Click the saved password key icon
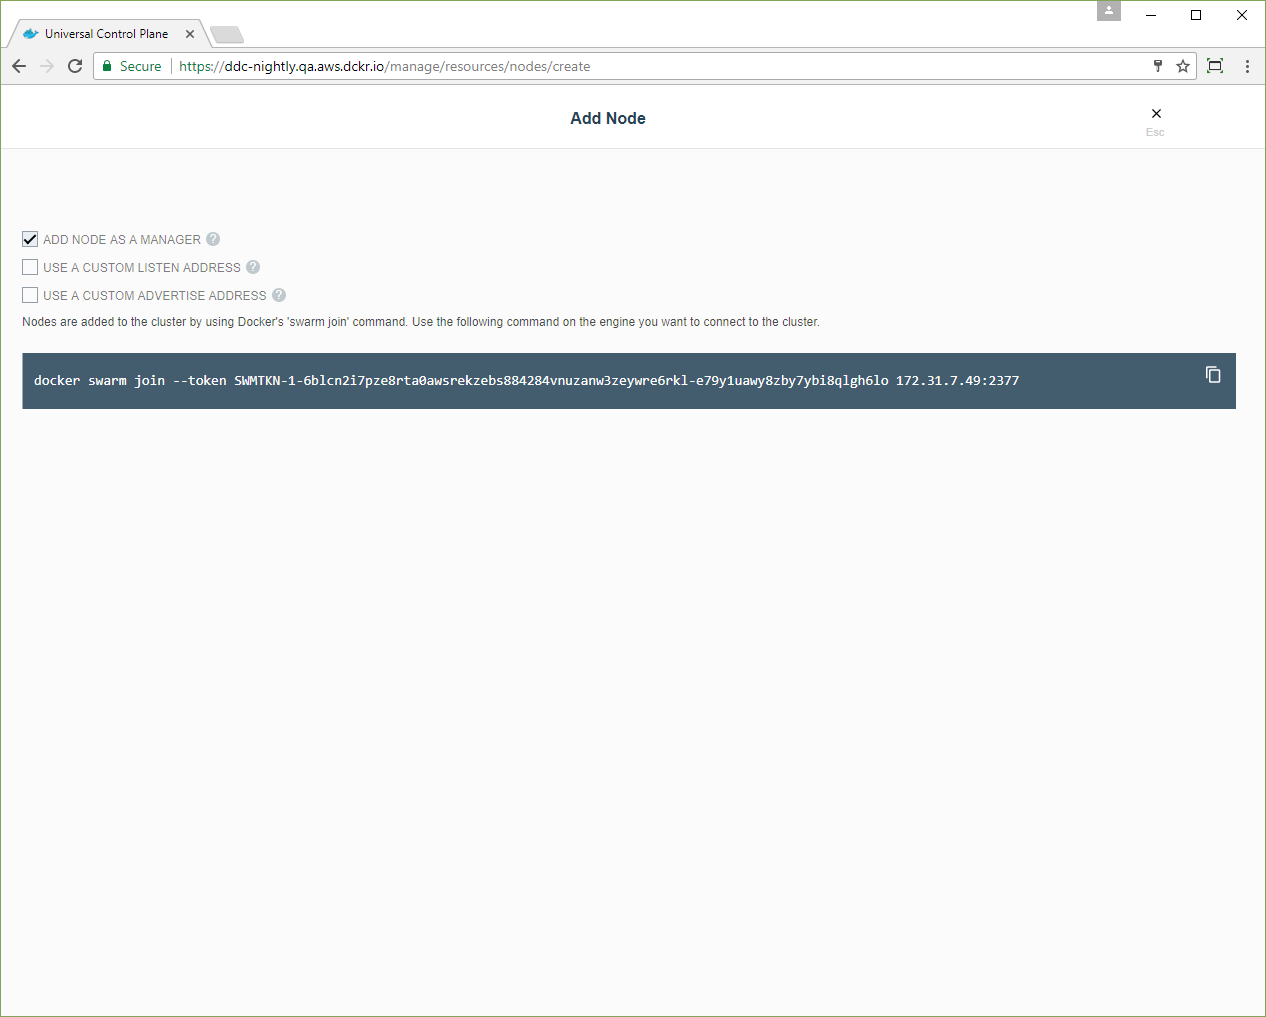This screenshot has height=1017, width=1266. (1158, 66)
